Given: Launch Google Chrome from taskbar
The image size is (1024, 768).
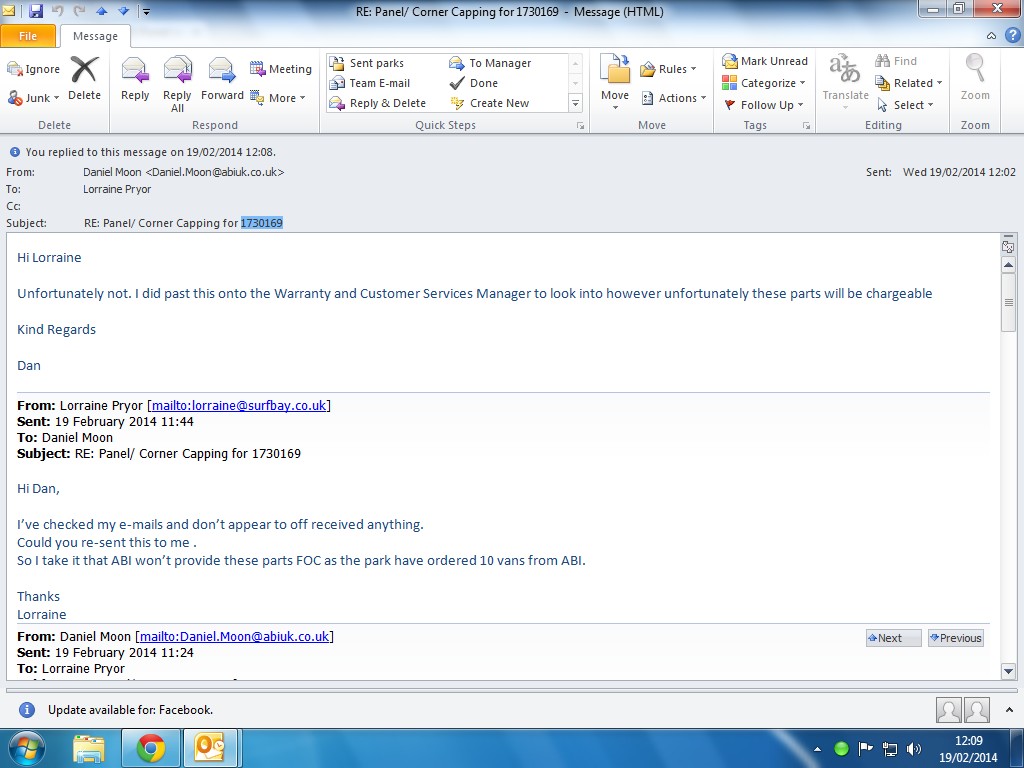Looking at the screenshot, I should coord(151,748).
